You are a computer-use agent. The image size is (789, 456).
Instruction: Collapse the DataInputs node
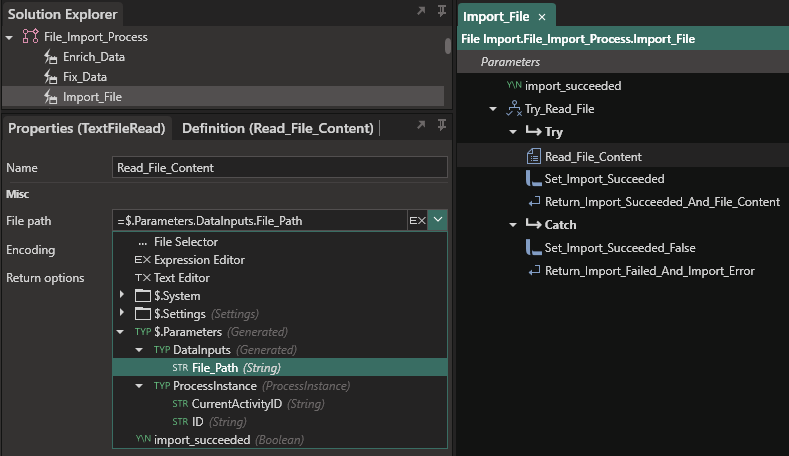pos(139,350)
